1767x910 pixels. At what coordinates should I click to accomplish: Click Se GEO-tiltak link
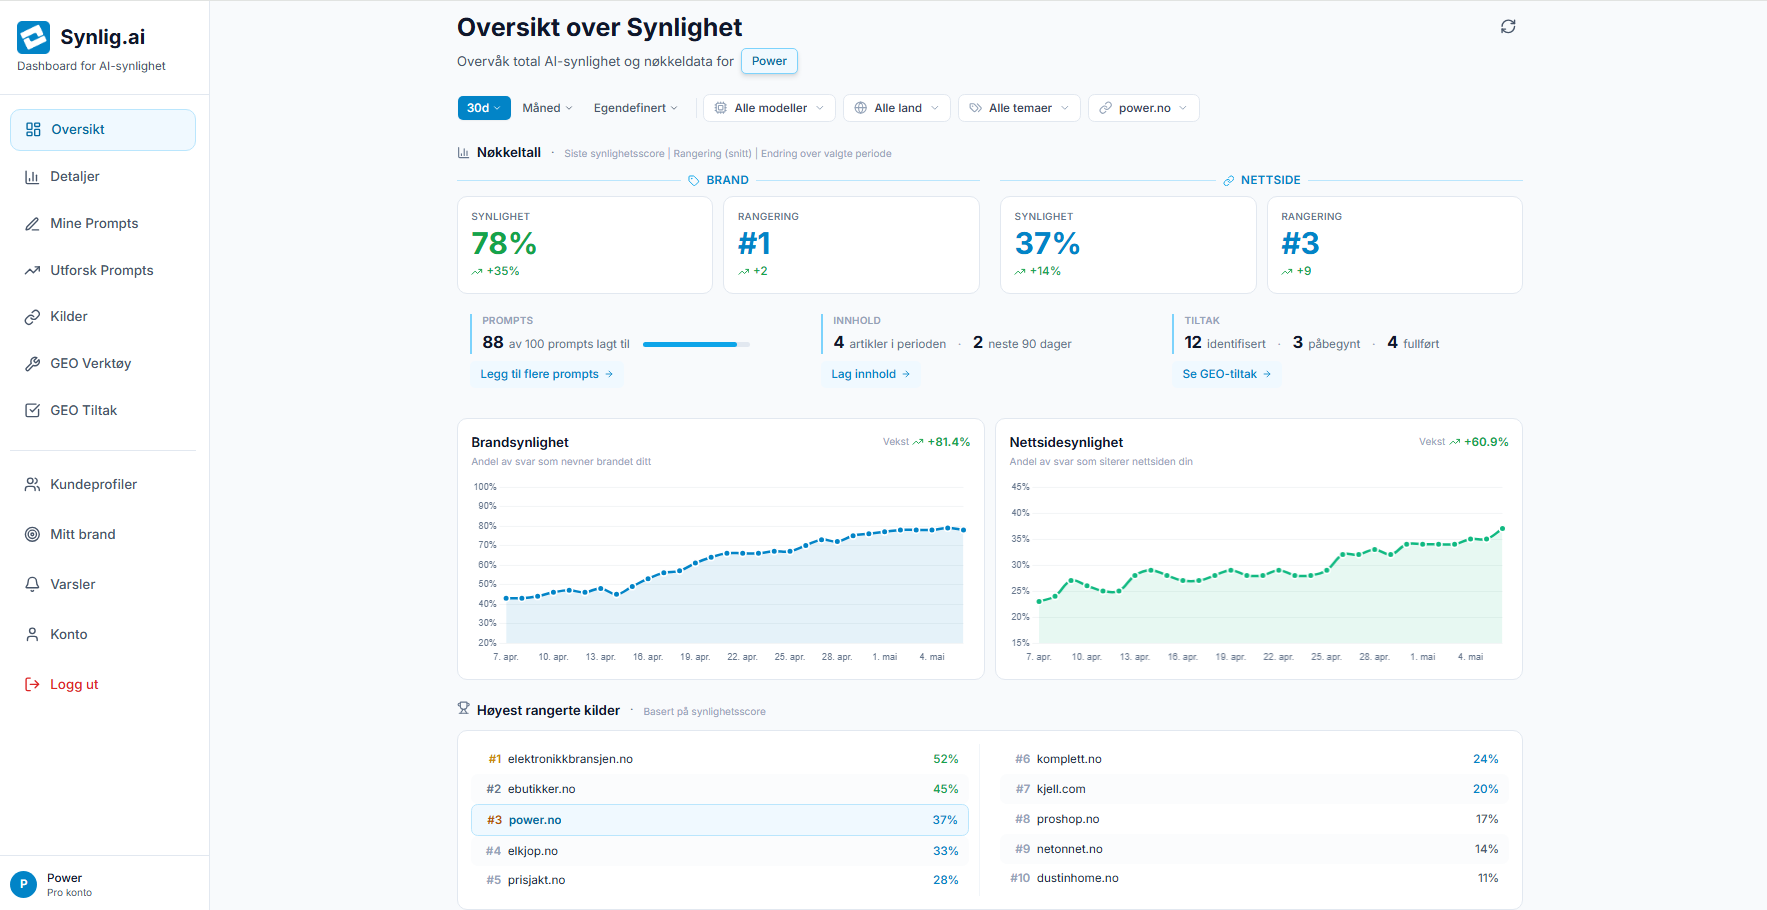coord(1226,374)
